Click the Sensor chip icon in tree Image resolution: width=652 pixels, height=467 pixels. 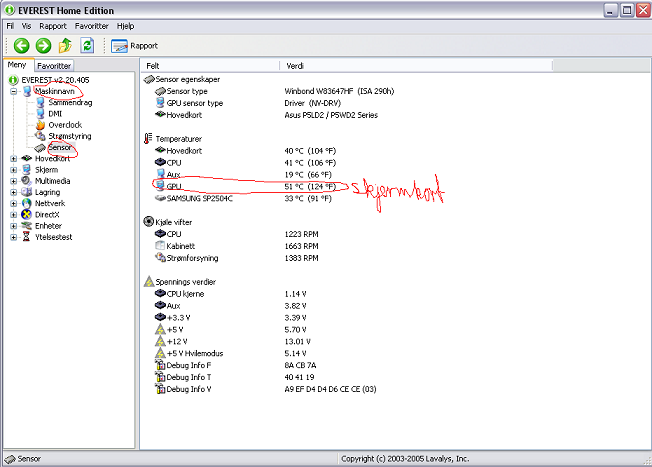[x=40, y=148]
